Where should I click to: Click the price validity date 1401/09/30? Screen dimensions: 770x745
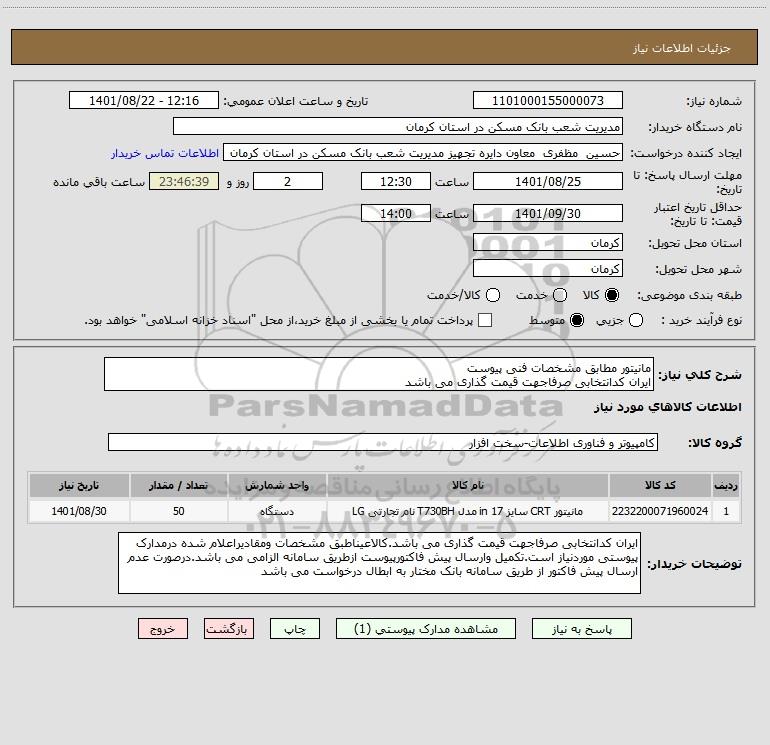point(548,213)
